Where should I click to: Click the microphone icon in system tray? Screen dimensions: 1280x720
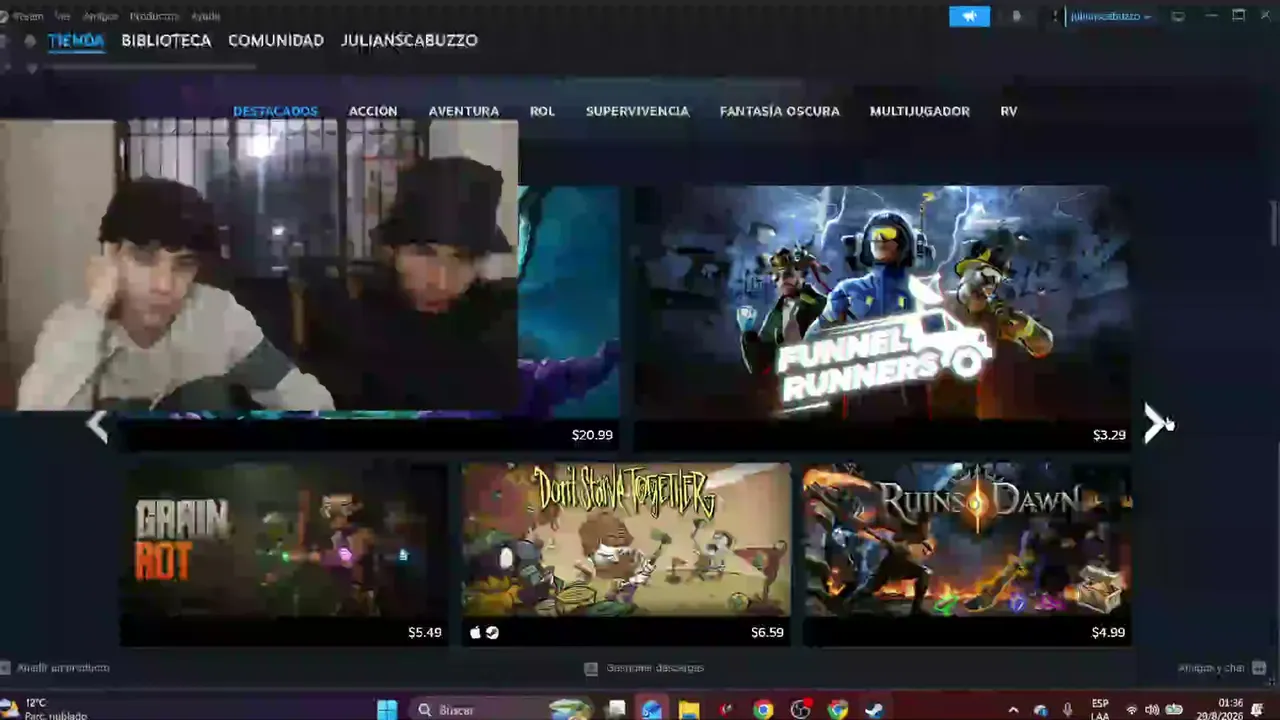pyautogui.click(x=1068, y=709)
